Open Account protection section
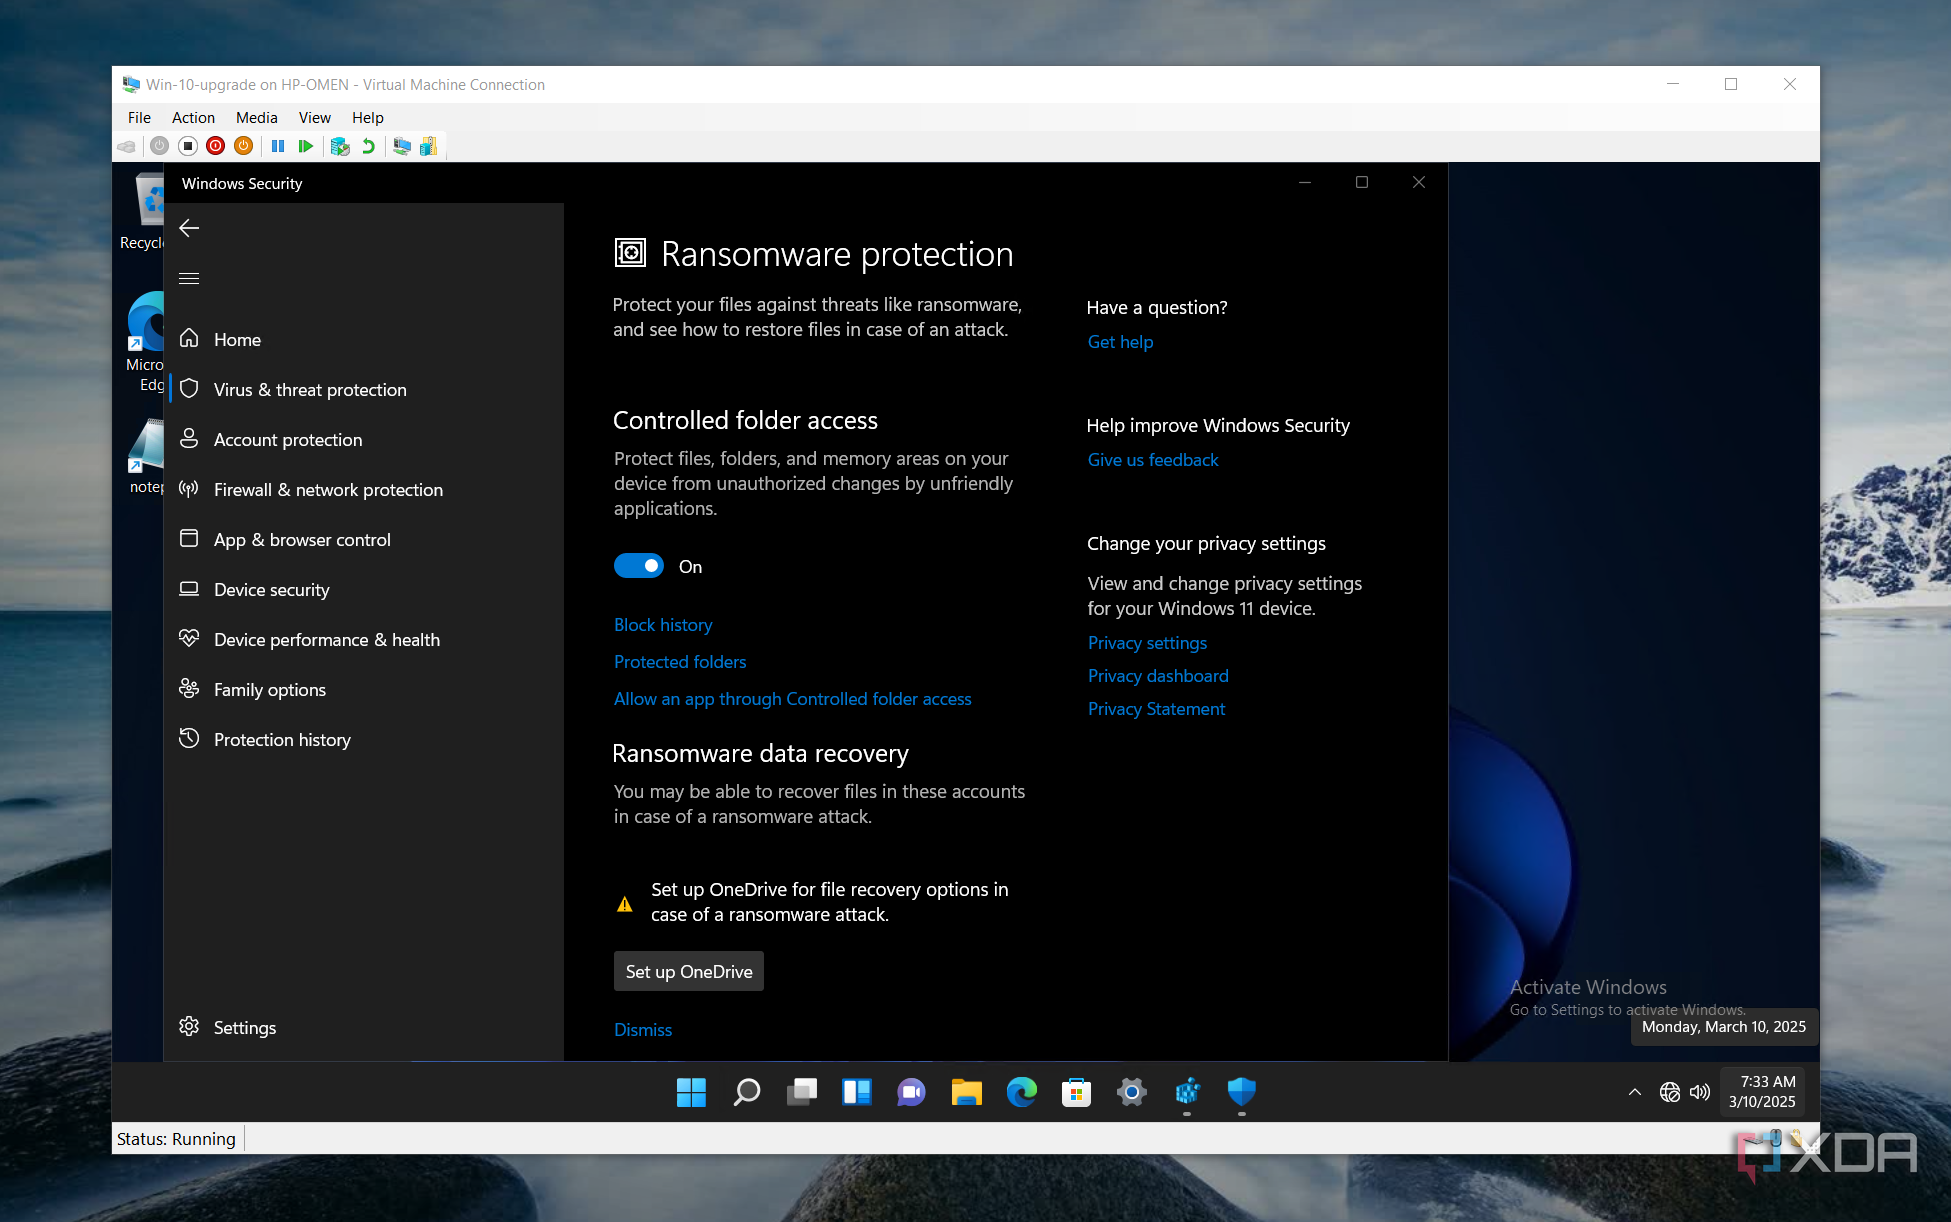Viewport: 1951px width, 1222px height. (364, 439)
